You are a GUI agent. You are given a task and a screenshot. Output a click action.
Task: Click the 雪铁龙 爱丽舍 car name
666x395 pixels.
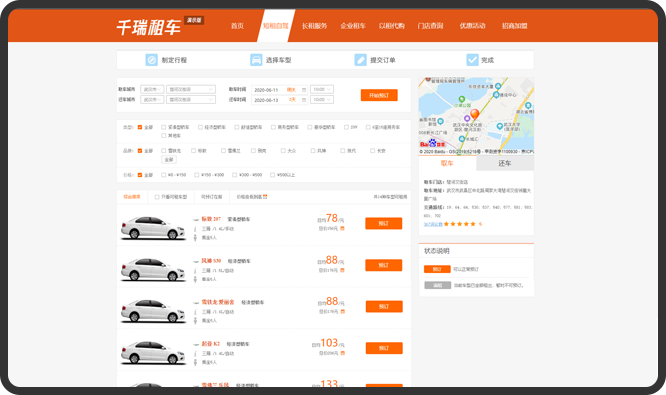tap(218, 302)
